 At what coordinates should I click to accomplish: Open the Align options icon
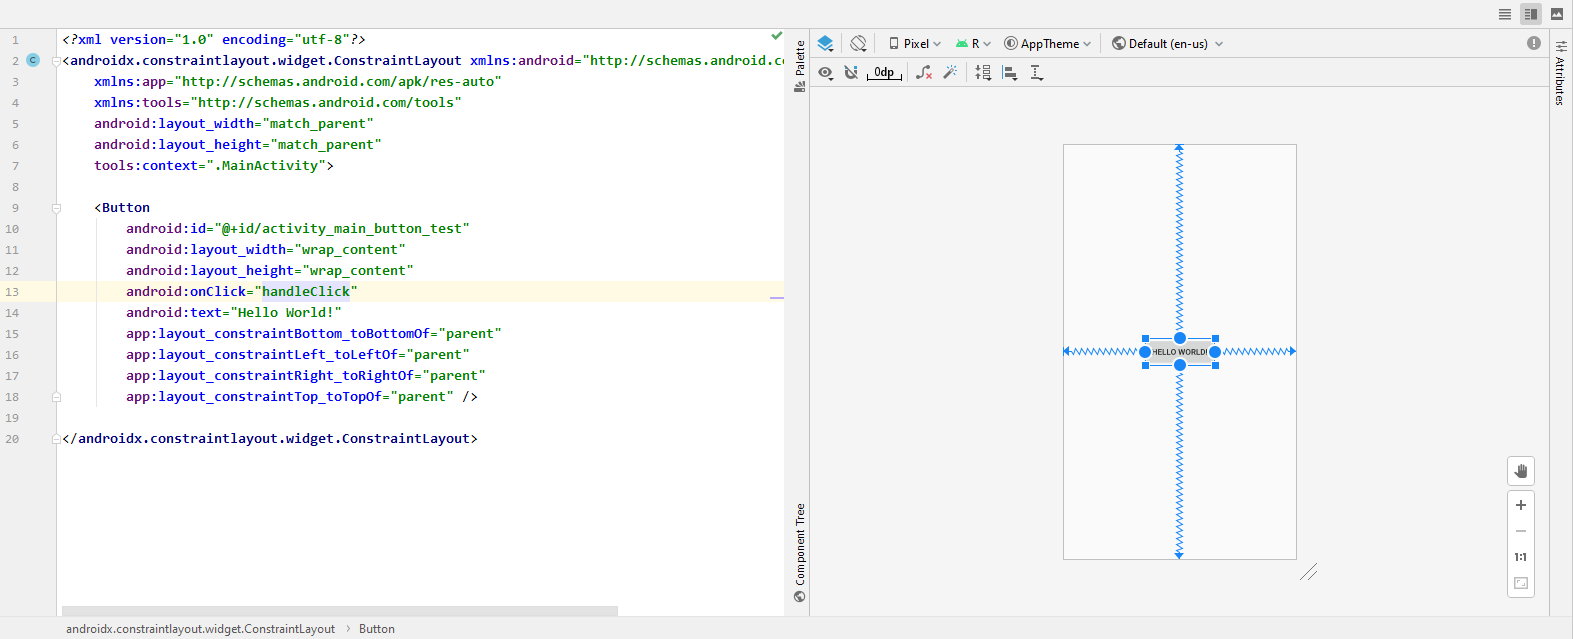click(1010, 72)
